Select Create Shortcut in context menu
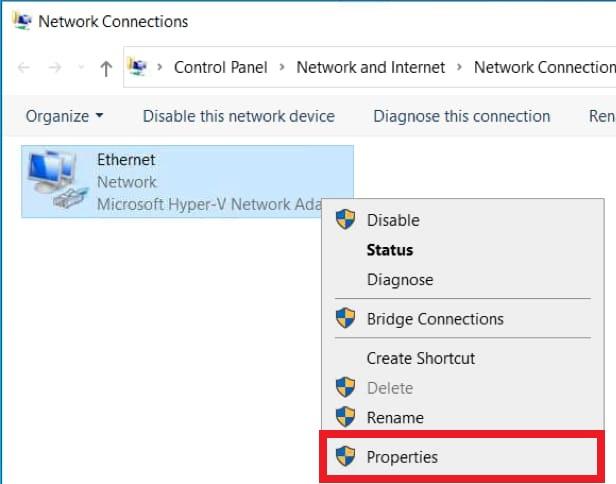The width and height of the screenshot is (616, 484). [x=420, y=358]
